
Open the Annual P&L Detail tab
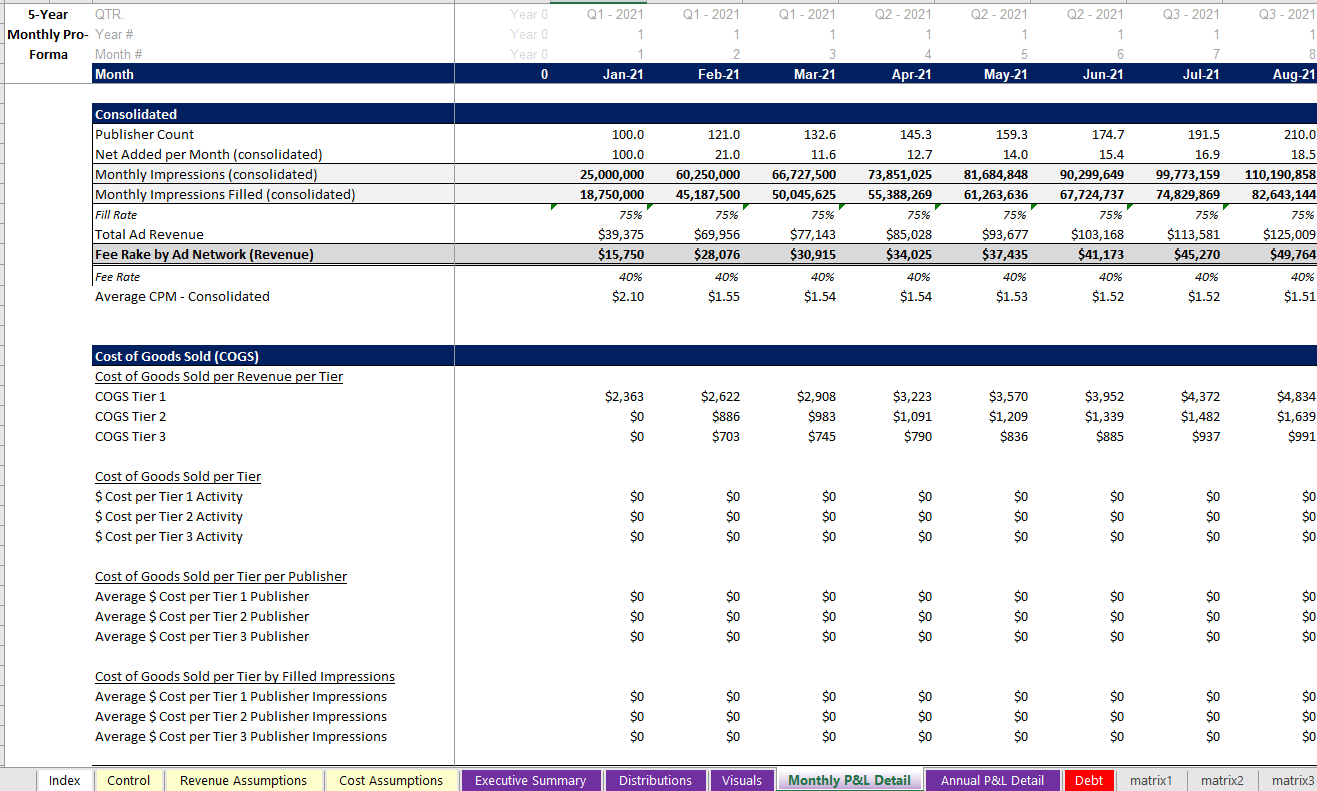(x=992, y=780)
